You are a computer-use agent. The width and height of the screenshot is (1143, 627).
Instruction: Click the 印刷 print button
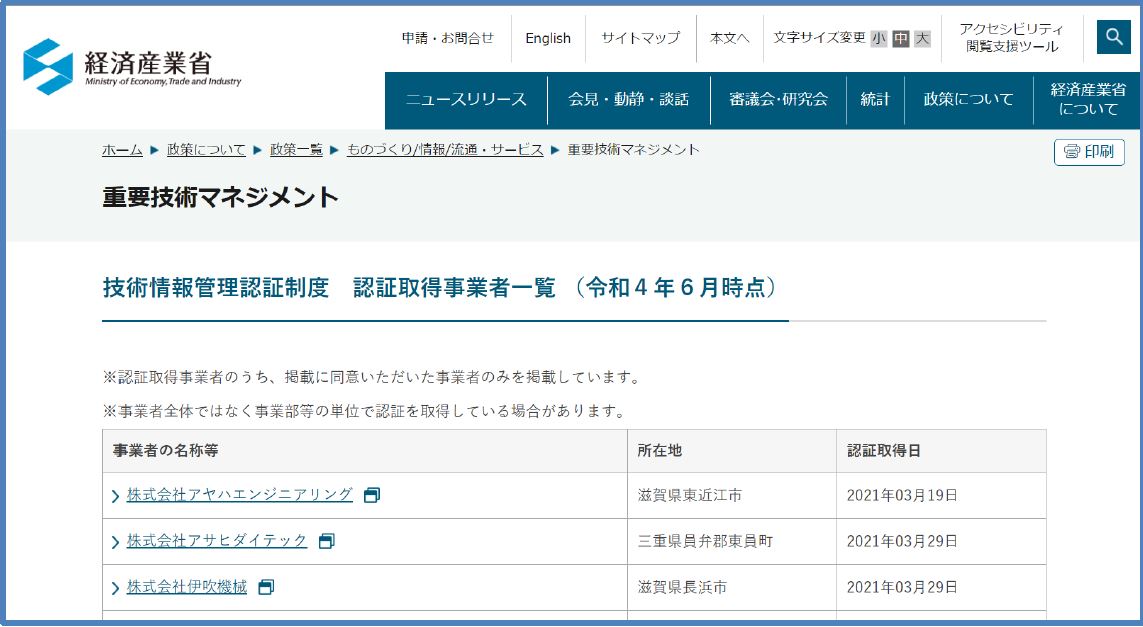(1089, 152)
